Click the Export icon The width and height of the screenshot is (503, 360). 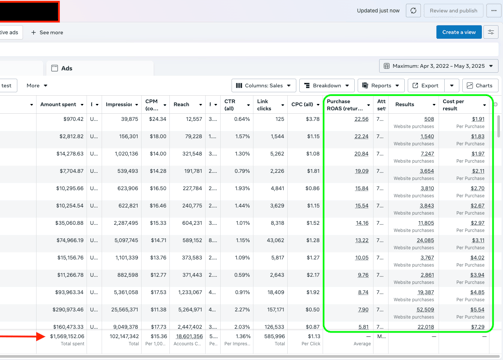(x=415, y=86)
